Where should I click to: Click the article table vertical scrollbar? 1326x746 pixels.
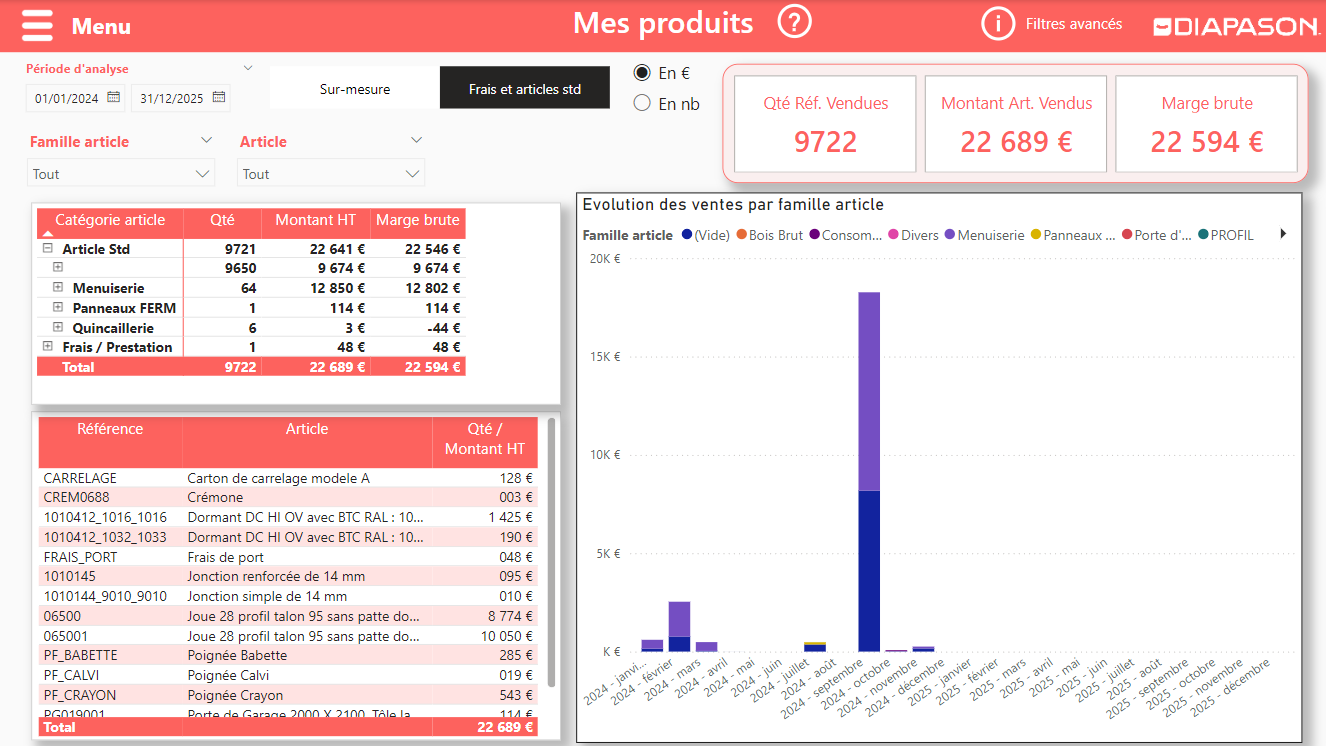point(550,552)
